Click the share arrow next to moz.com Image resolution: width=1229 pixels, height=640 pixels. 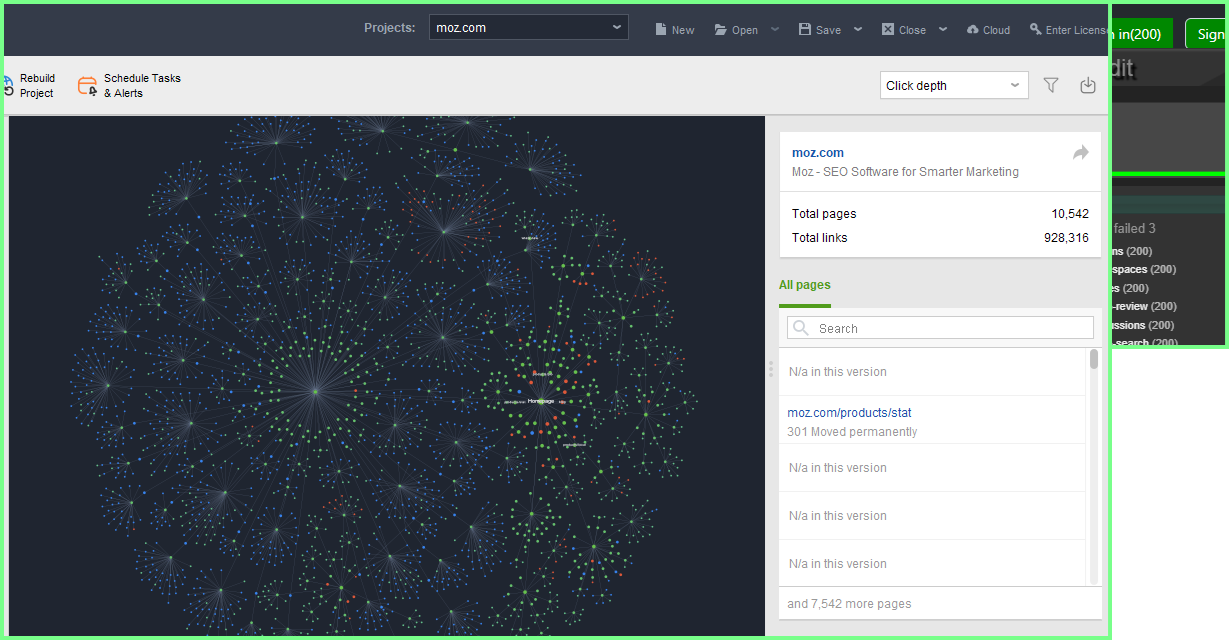tap(1081, 153)
